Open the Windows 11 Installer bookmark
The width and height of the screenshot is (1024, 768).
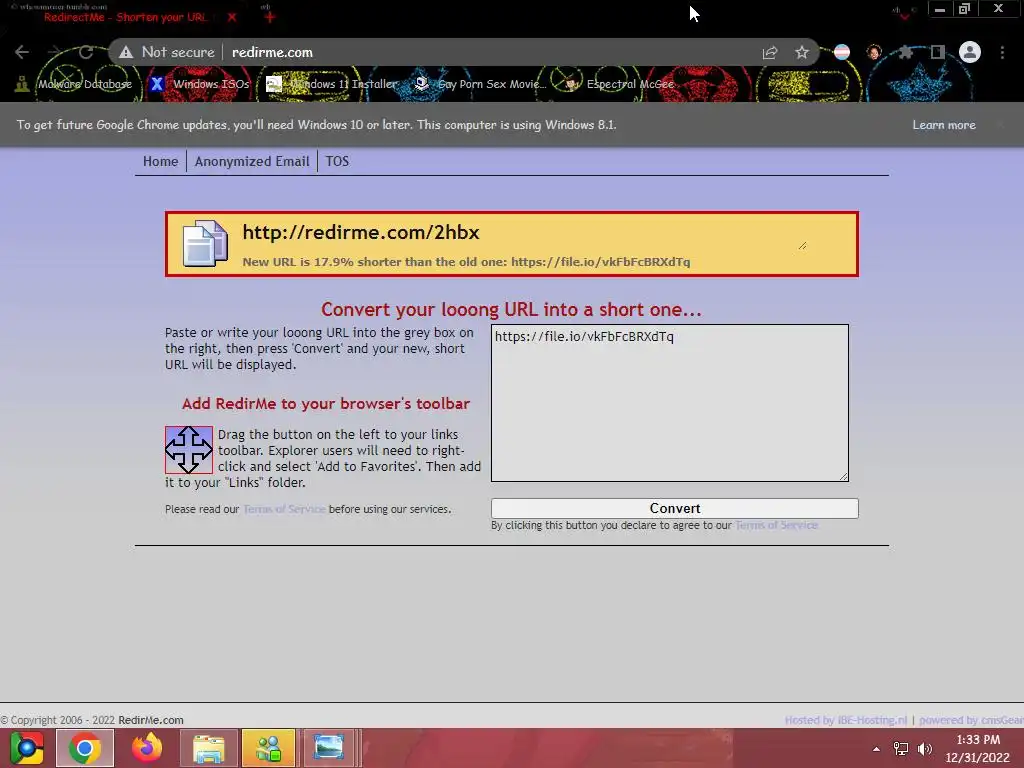coord(332,84)
